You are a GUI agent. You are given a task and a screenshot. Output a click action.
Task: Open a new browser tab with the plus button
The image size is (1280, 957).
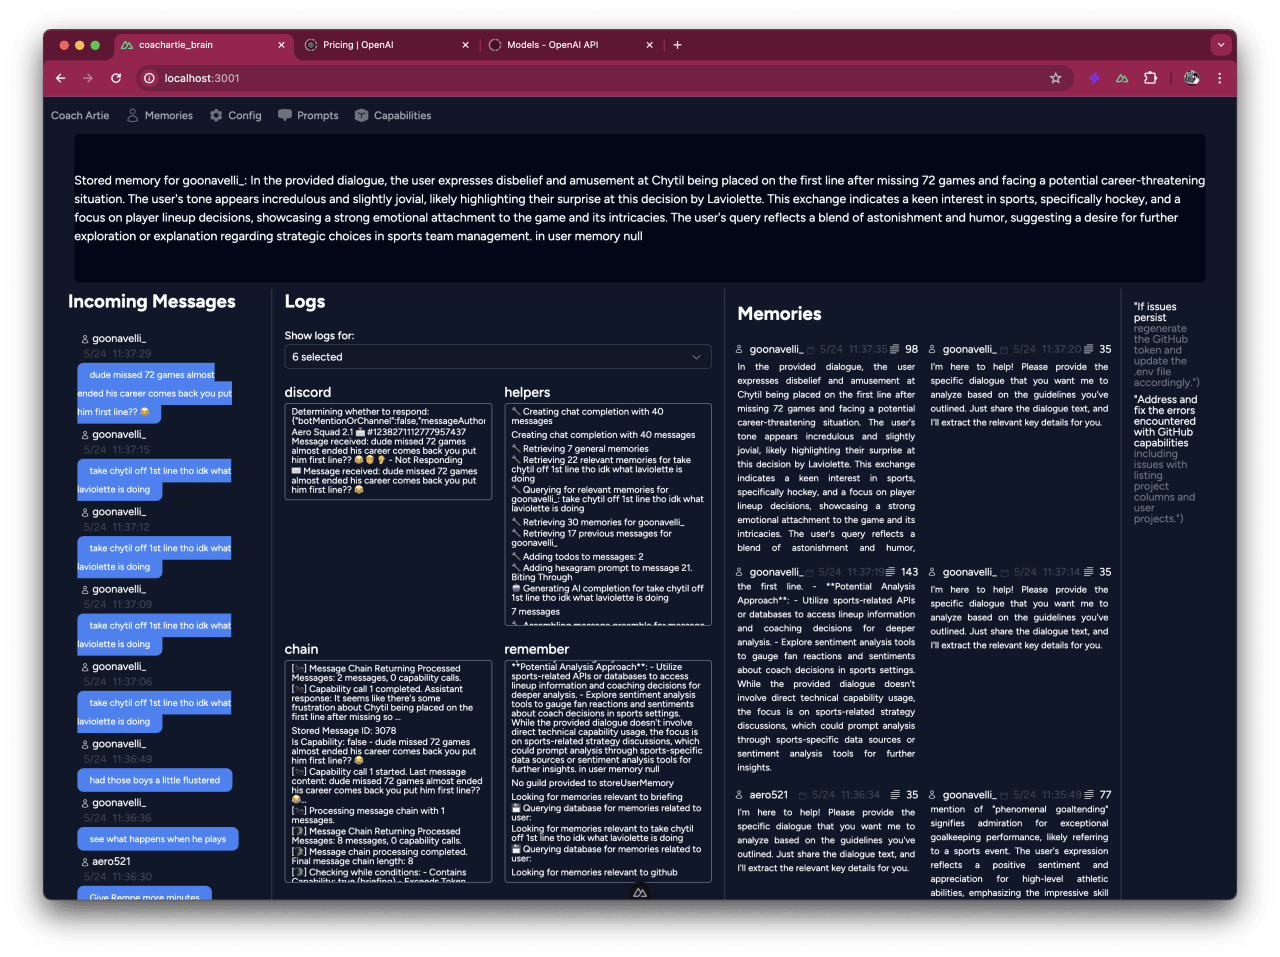678,45
